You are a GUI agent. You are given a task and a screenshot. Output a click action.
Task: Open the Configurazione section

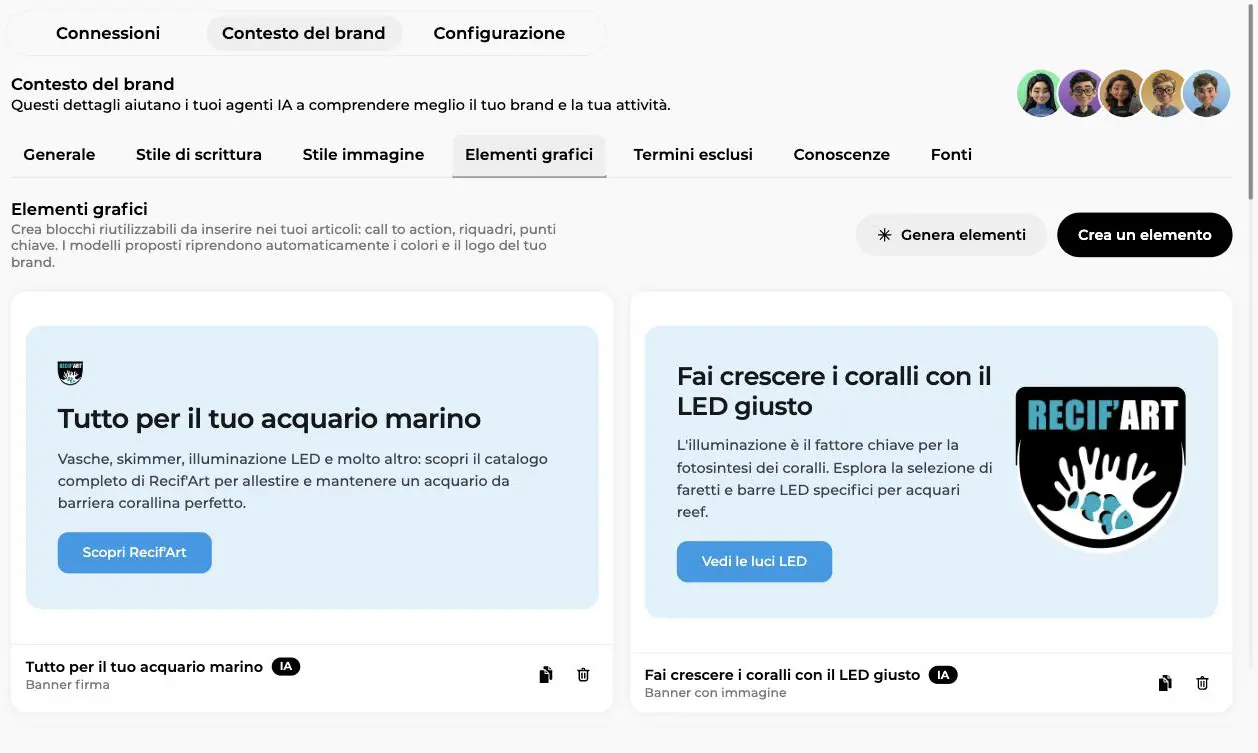[x=499, y=33]
